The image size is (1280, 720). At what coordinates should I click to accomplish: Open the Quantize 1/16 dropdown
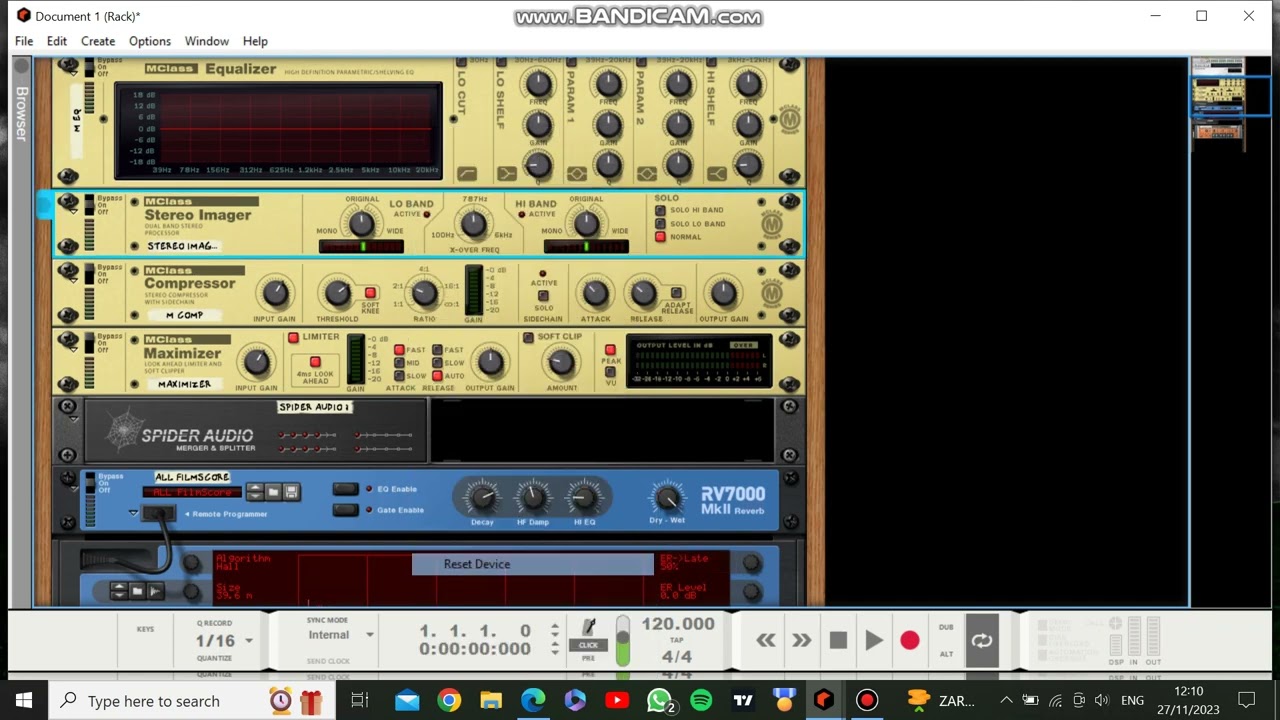tap(248, 641)
